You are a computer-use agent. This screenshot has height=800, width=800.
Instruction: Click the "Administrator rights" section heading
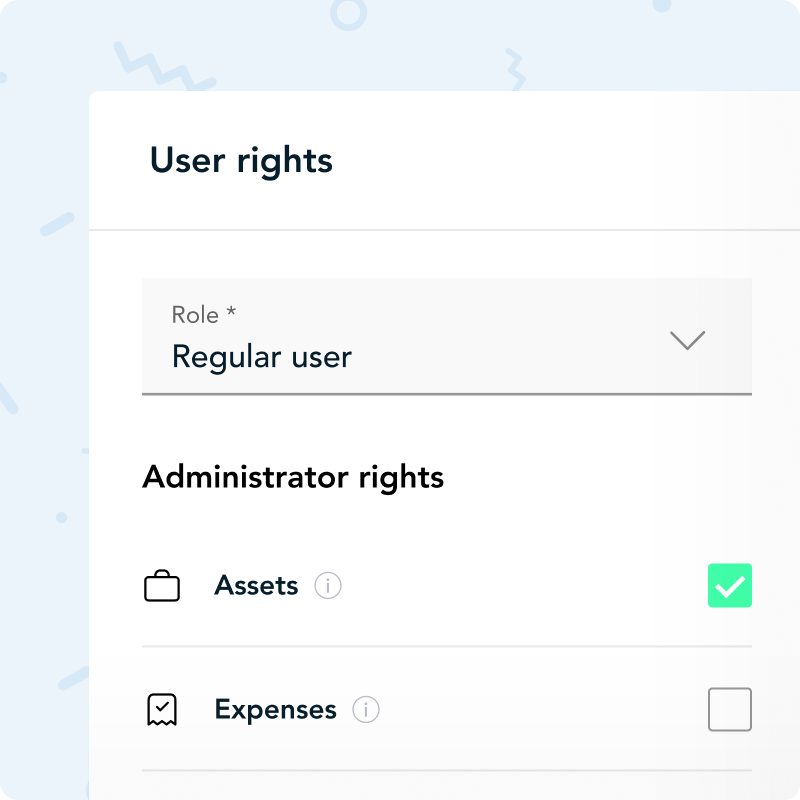293,477
